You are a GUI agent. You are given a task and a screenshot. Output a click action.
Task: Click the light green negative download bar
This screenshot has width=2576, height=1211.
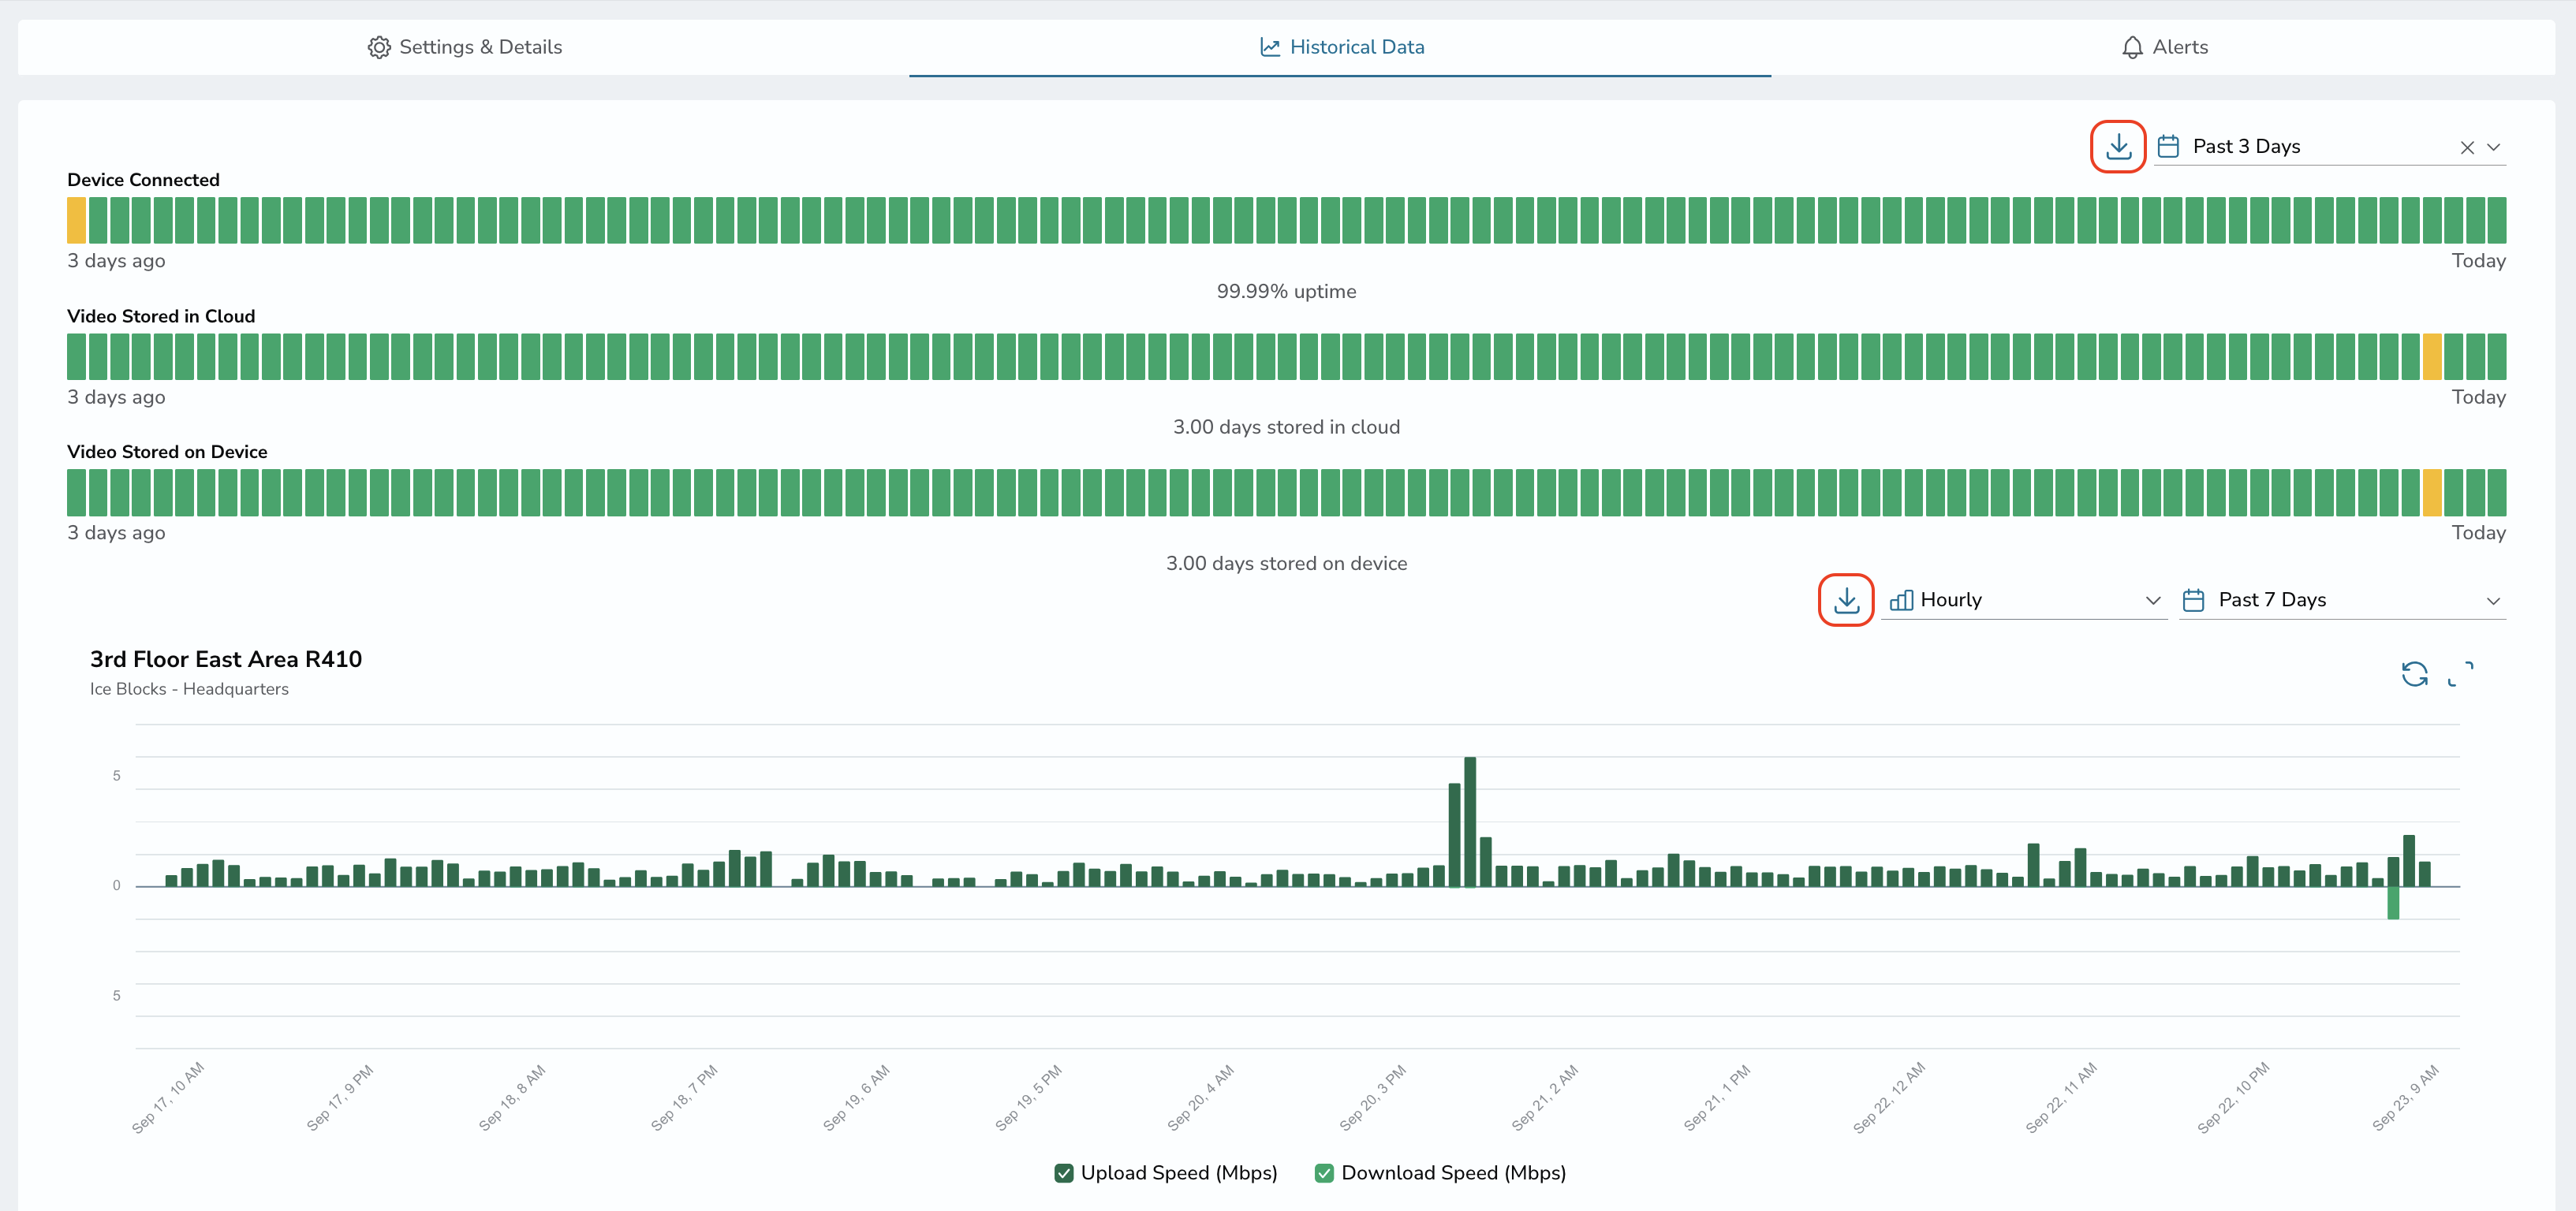click(x=2393, y=903)
